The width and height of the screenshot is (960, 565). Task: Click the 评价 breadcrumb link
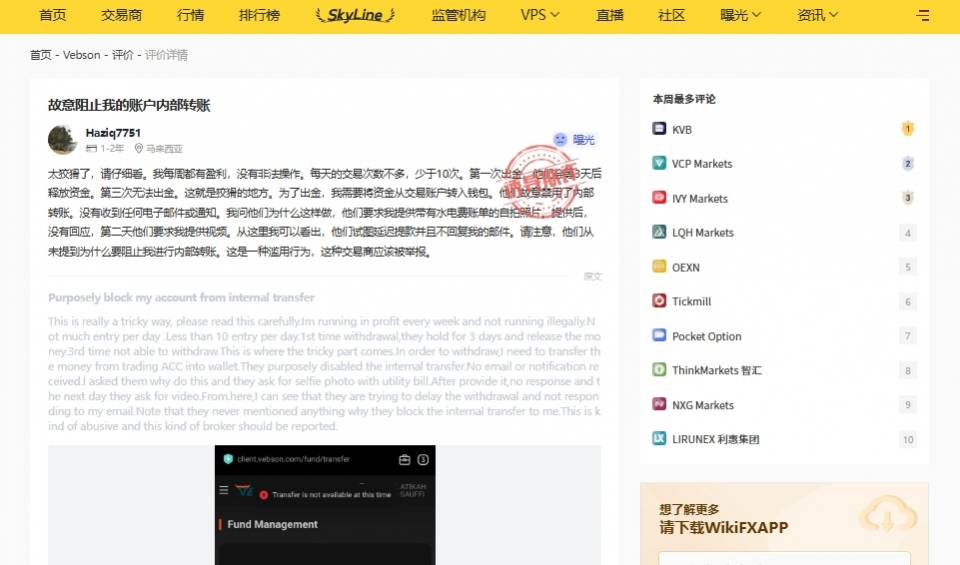tap(122, 54)
